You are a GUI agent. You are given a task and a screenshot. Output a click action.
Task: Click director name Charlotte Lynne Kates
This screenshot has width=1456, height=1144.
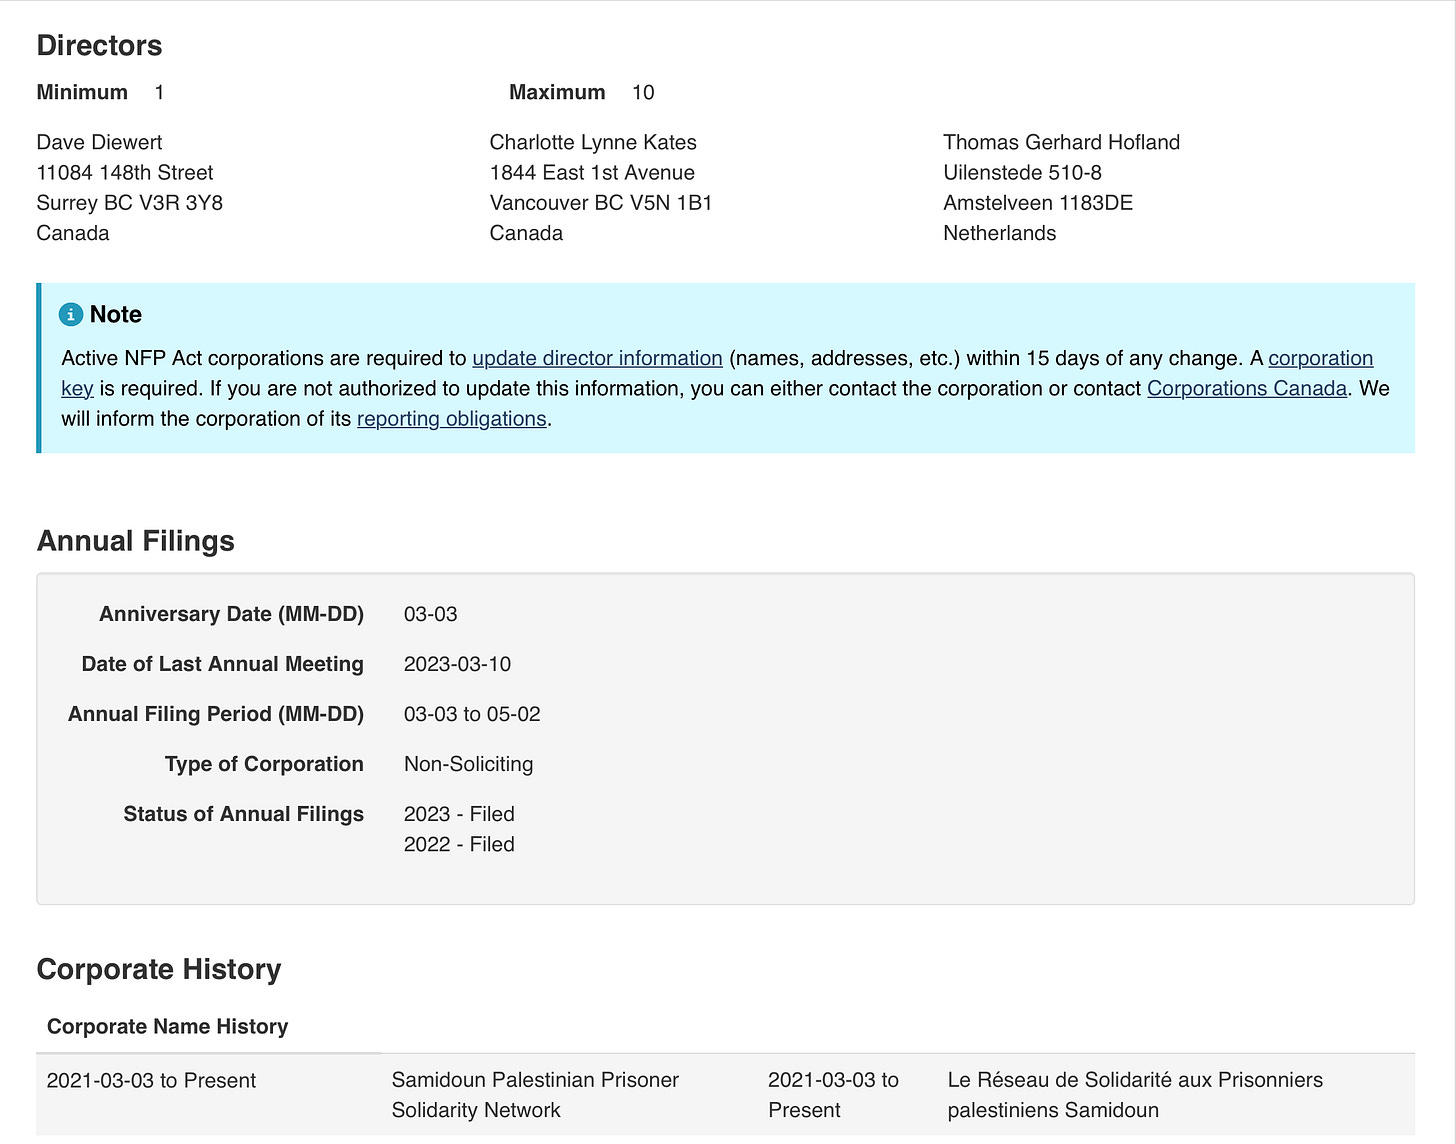pyautogui.click(x=593, y=142)
